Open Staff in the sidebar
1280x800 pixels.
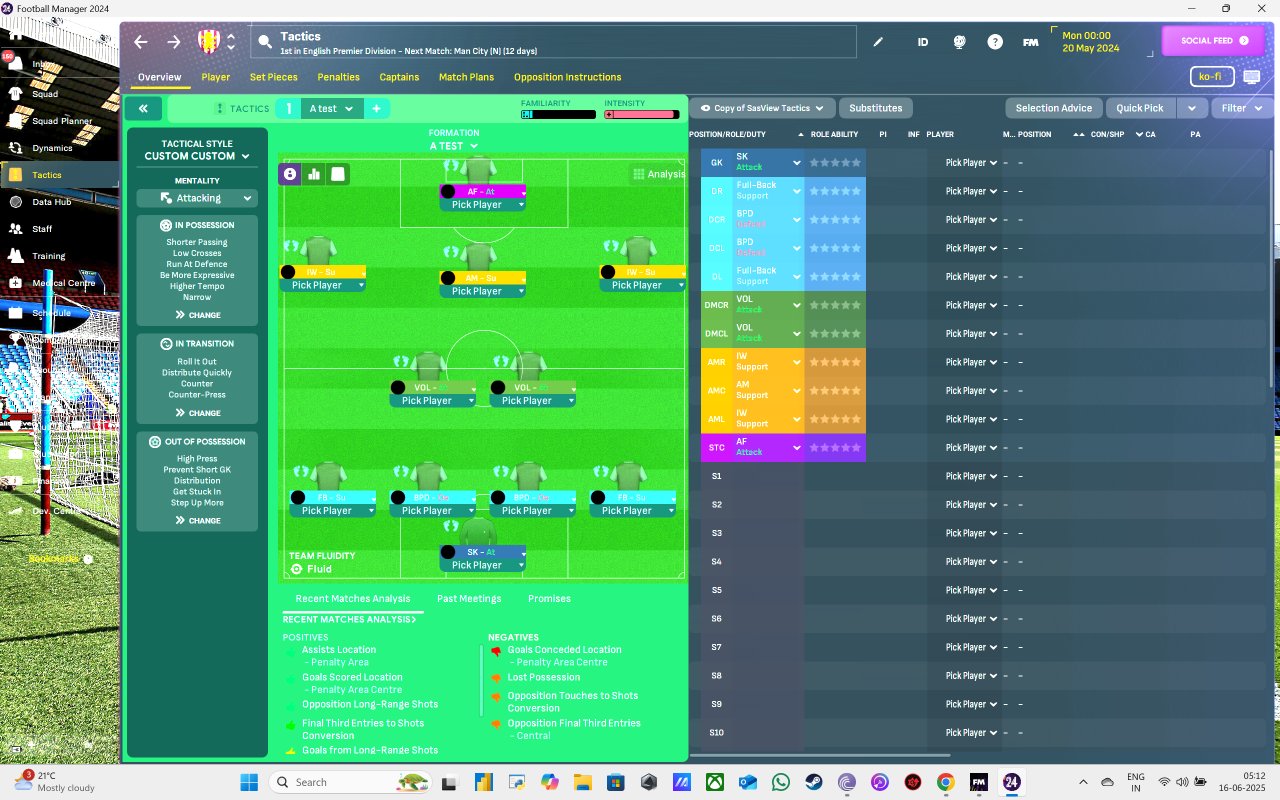point(42,229)
